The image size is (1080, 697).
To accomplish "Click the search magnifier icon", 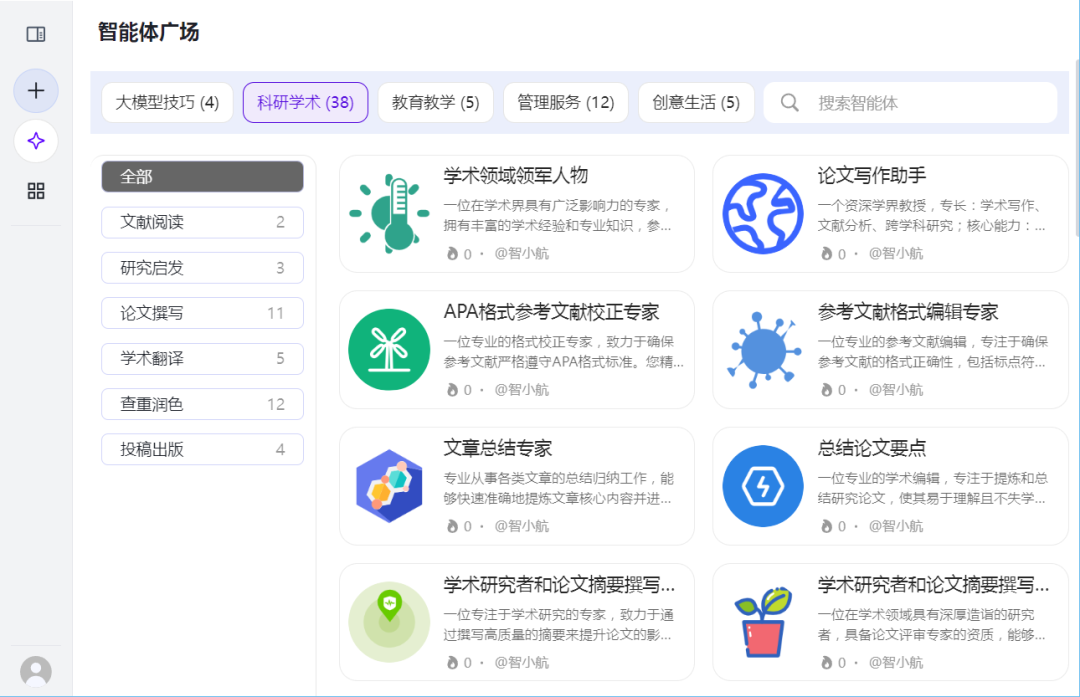I will coord(789,103).
